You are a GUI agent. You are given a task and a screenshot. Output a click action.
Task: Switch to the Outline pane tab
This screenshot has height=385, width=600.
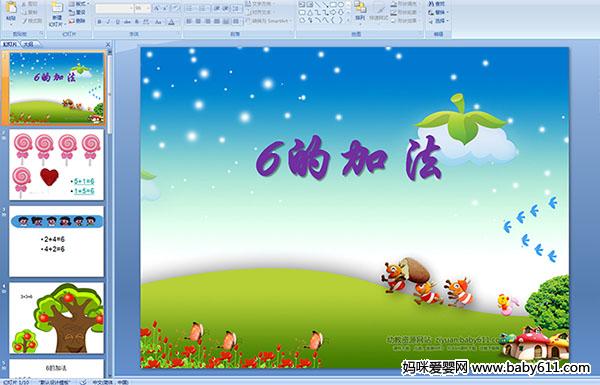[29, 44]
